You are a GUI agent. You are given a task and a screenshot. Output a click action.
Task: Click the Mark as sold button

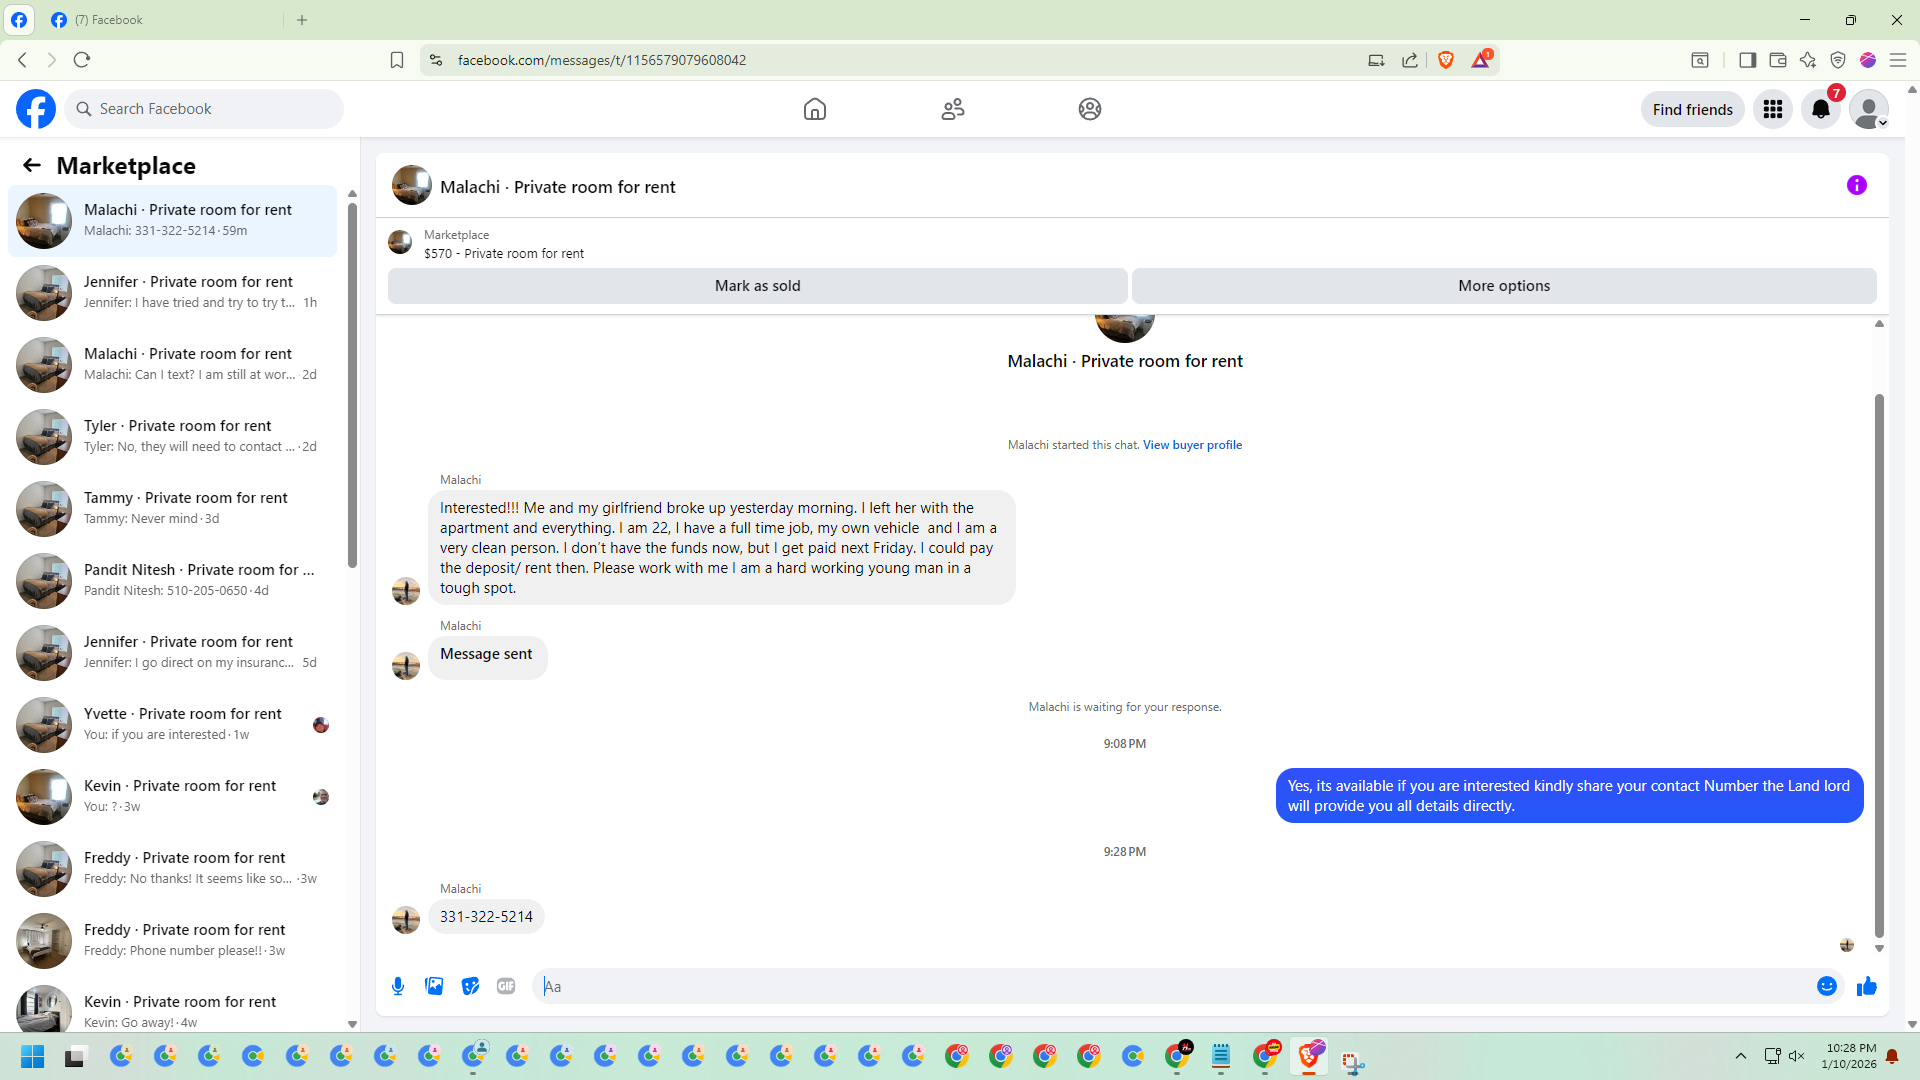[x=757, y=286]
